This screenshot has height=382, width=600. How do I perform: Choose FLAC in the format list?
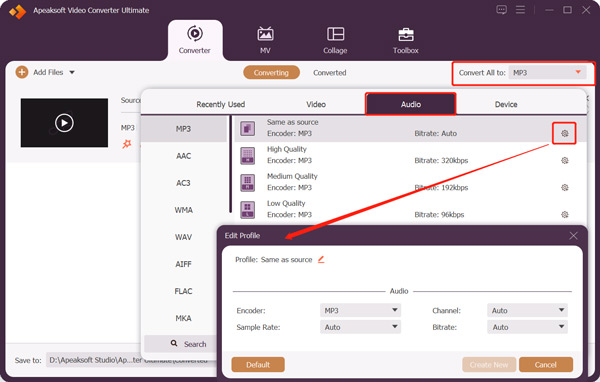pyautogui.click(x=184, y=291)
